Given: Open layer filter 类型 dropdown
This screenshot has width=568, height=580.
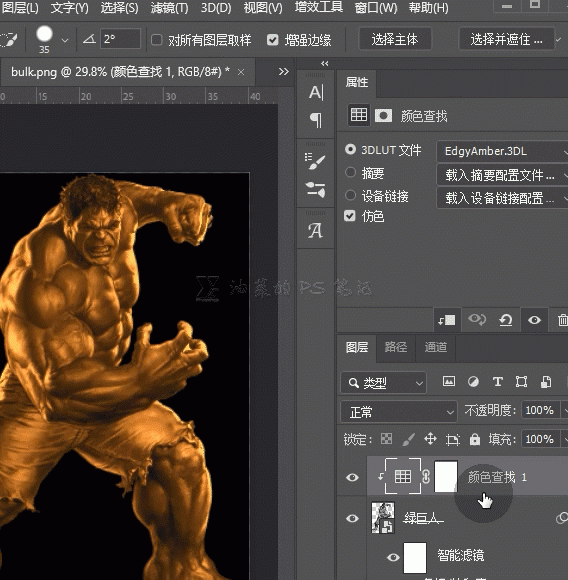Looking at the screenshot, I should (383, 382).
